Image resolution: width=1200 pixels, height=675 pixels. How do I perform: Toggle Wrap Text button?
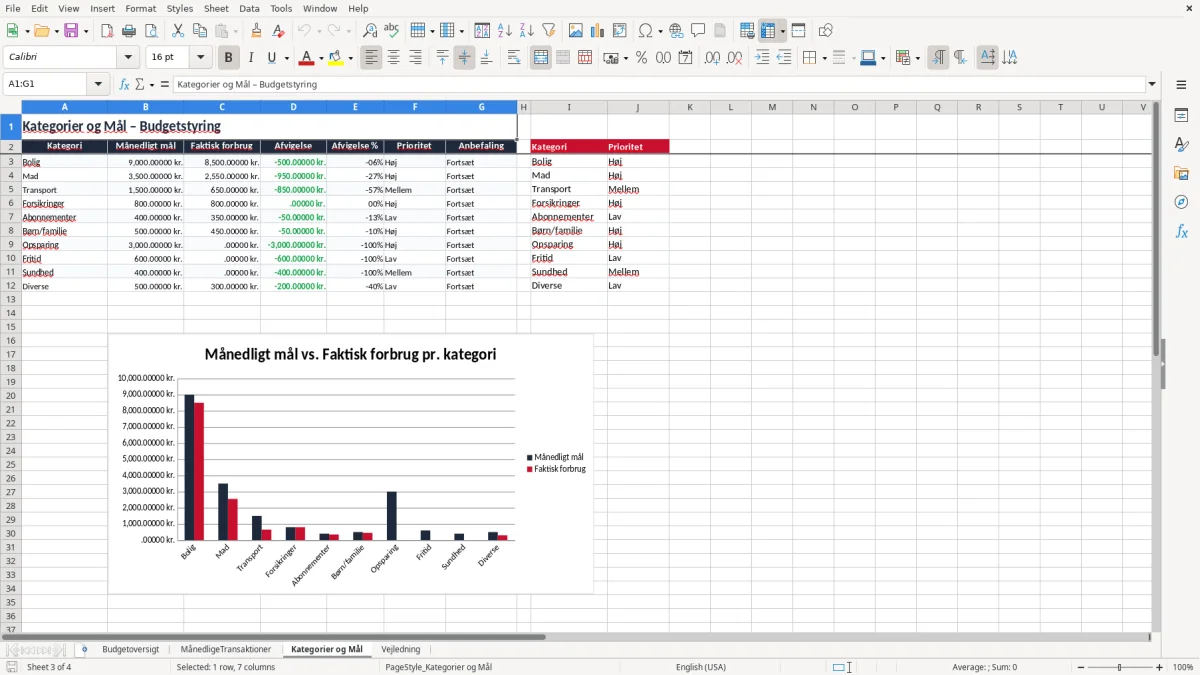[514, 58]
